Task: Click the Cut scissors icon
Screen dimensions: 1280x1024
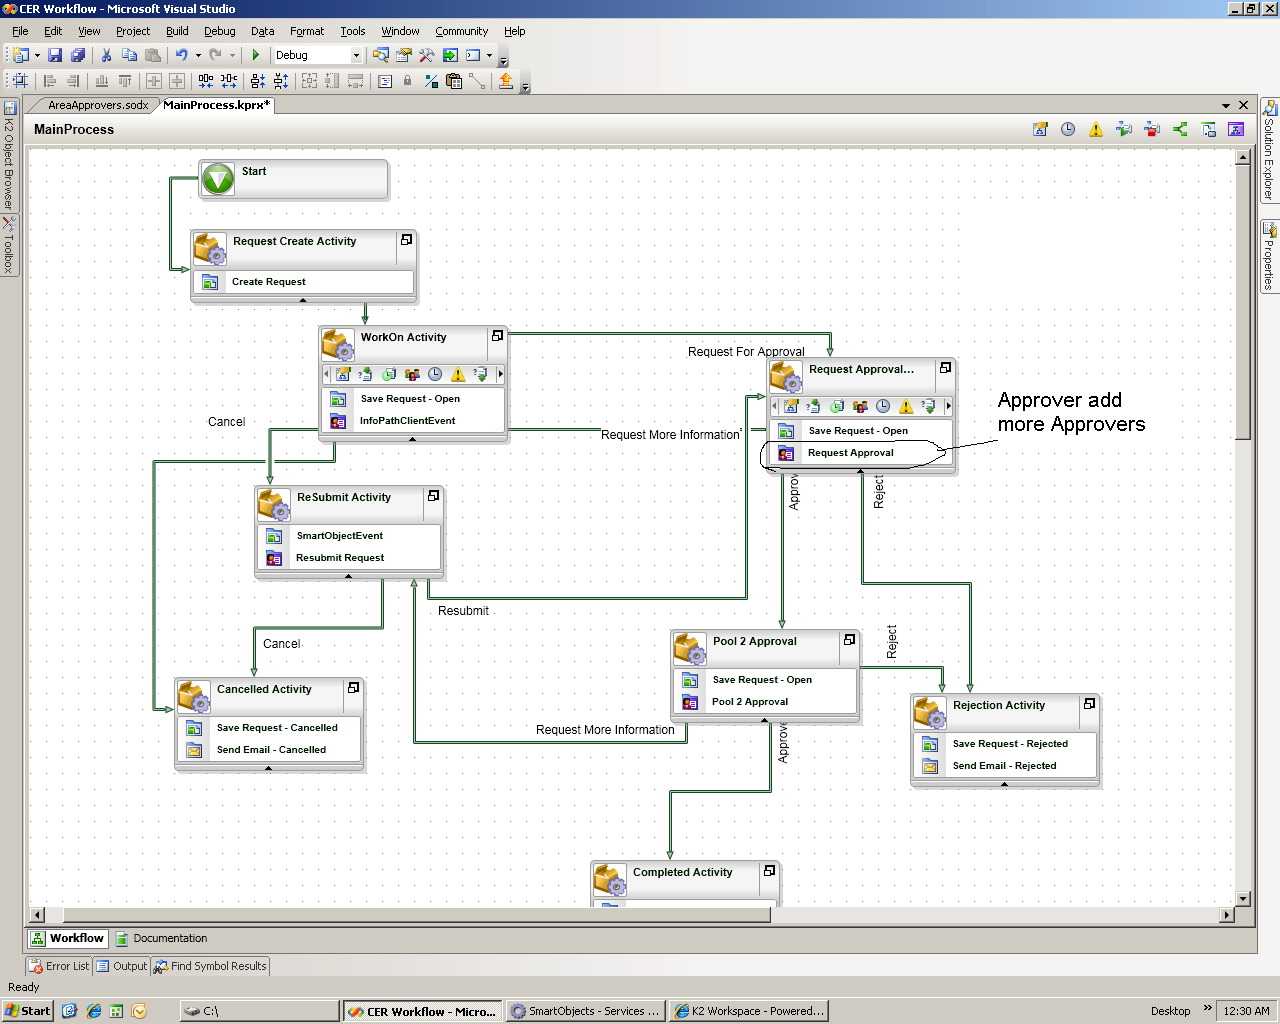Action: pyautogui.click(x=106, y=55)
